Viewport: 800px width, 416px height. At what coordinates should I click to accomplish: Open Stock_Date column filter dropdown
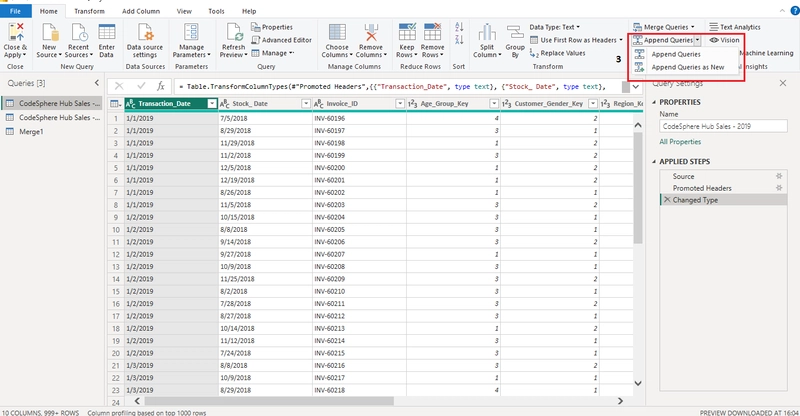pos(306,104)
